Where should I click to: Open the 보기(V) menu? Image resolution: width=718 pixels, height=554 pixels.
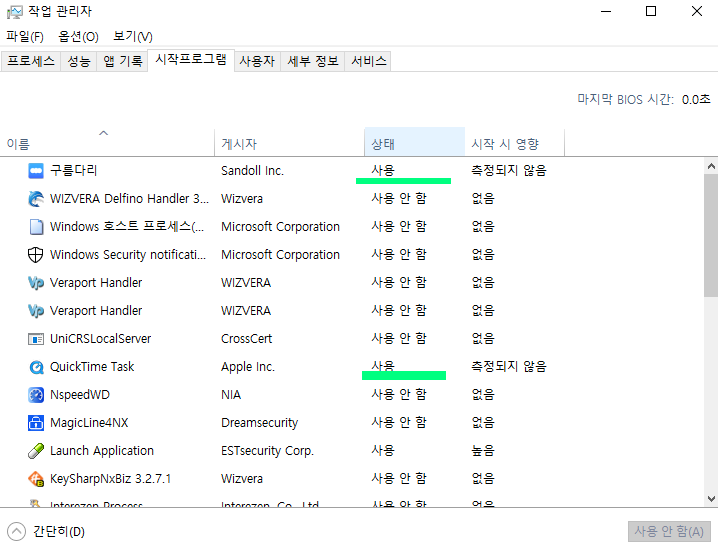(x=133, y=36)
